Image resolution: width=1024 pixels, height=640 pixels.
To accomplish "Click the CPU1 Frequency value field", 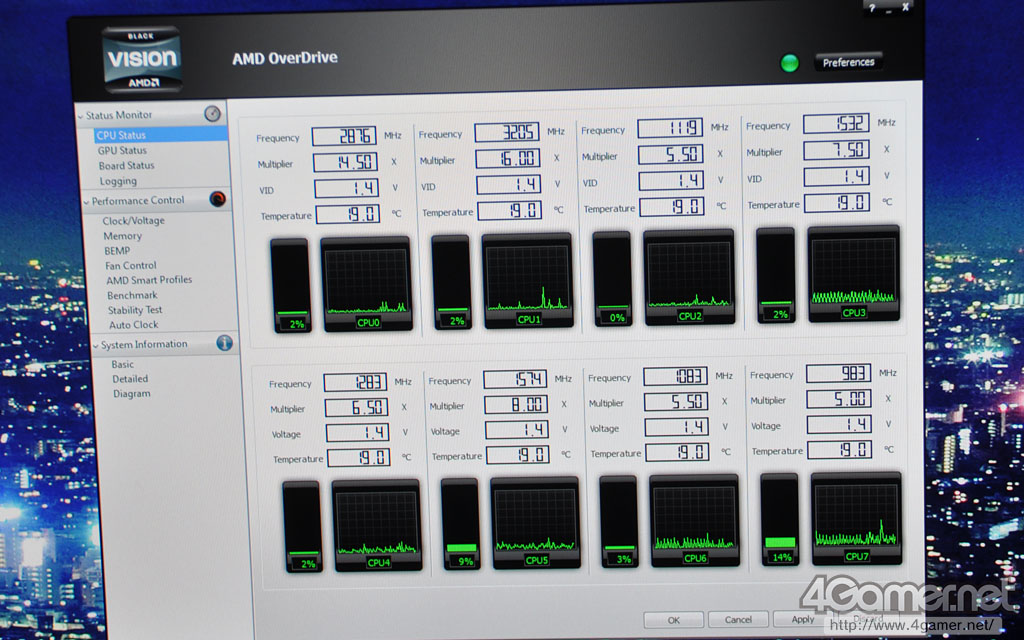I will (x=507, y=133).
